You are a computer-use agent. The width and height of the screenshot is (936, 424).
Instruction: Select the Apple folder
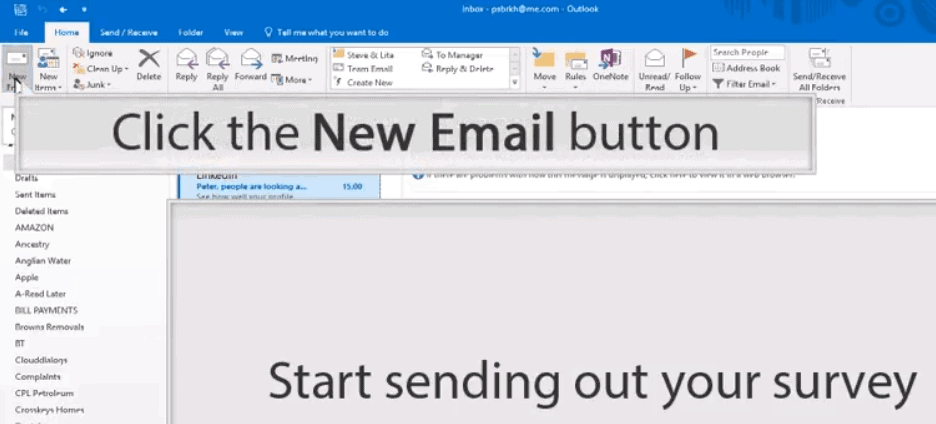(27, 277)
